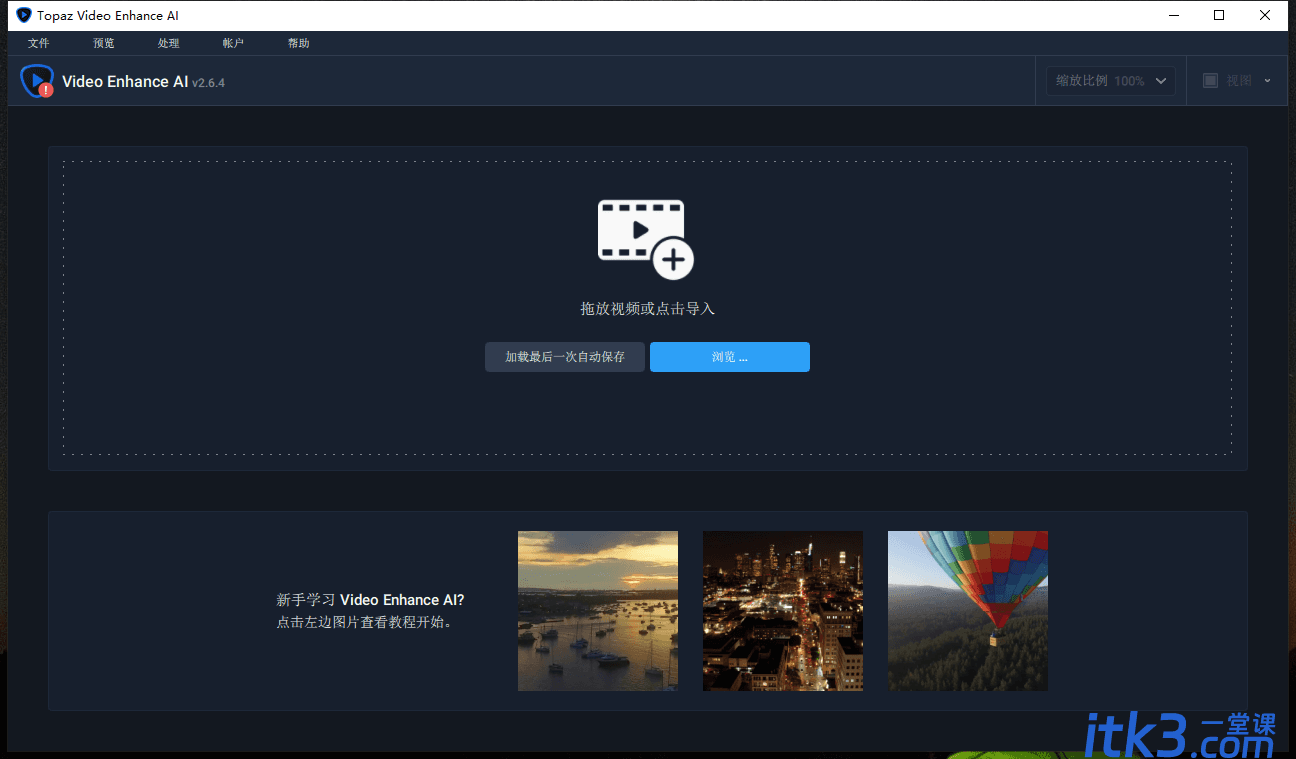Click the Video Enhance AI title text
The width and height of the screenshot is (1296, 759).
pos(125,82)
